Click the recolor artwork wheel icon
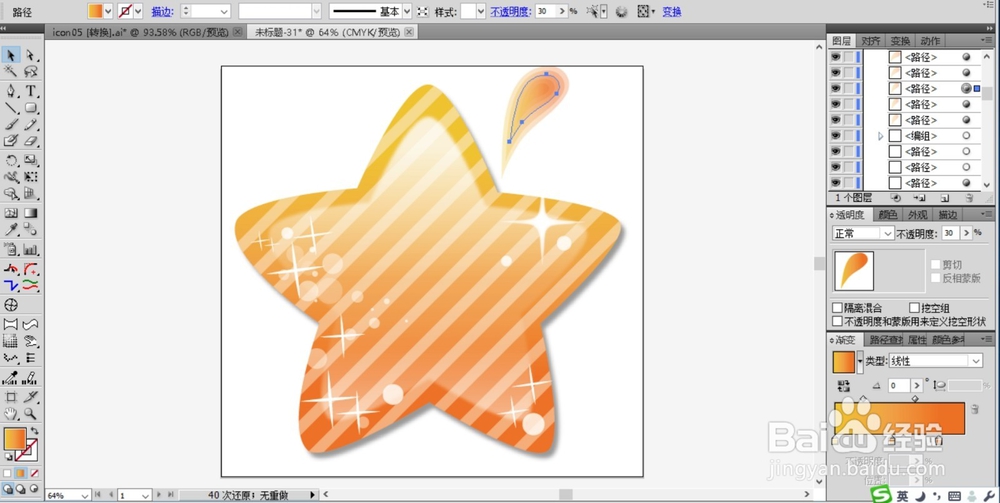This screenshot has height=503, width=1000. 621,11
